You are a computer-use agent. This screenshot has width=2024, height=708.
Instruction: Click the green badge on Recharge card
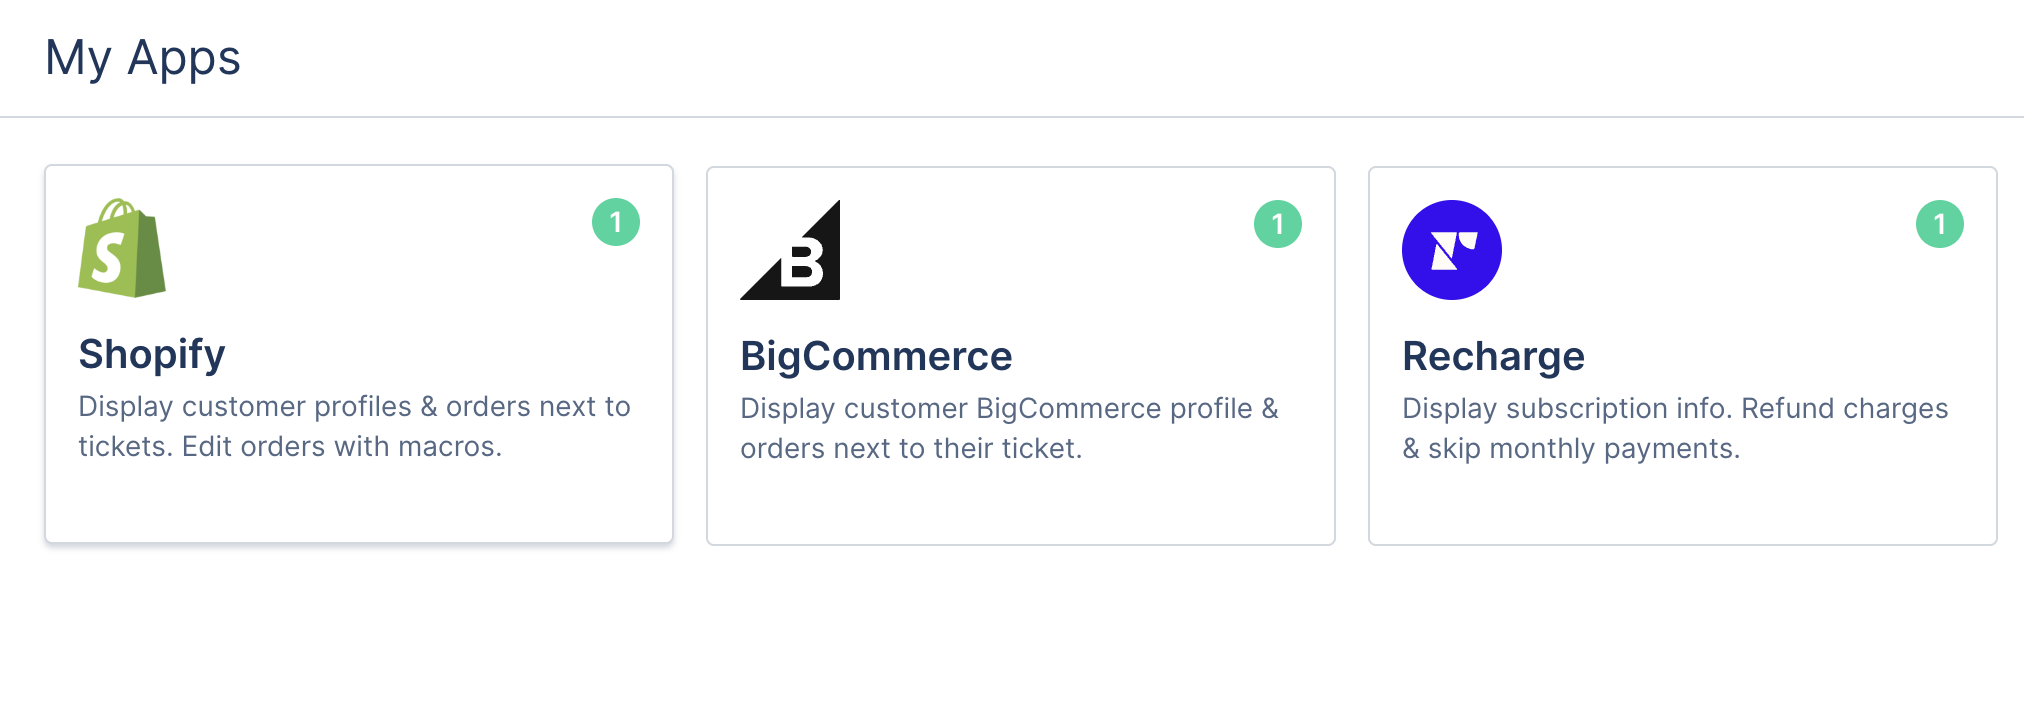click(x=1939, y=224)
